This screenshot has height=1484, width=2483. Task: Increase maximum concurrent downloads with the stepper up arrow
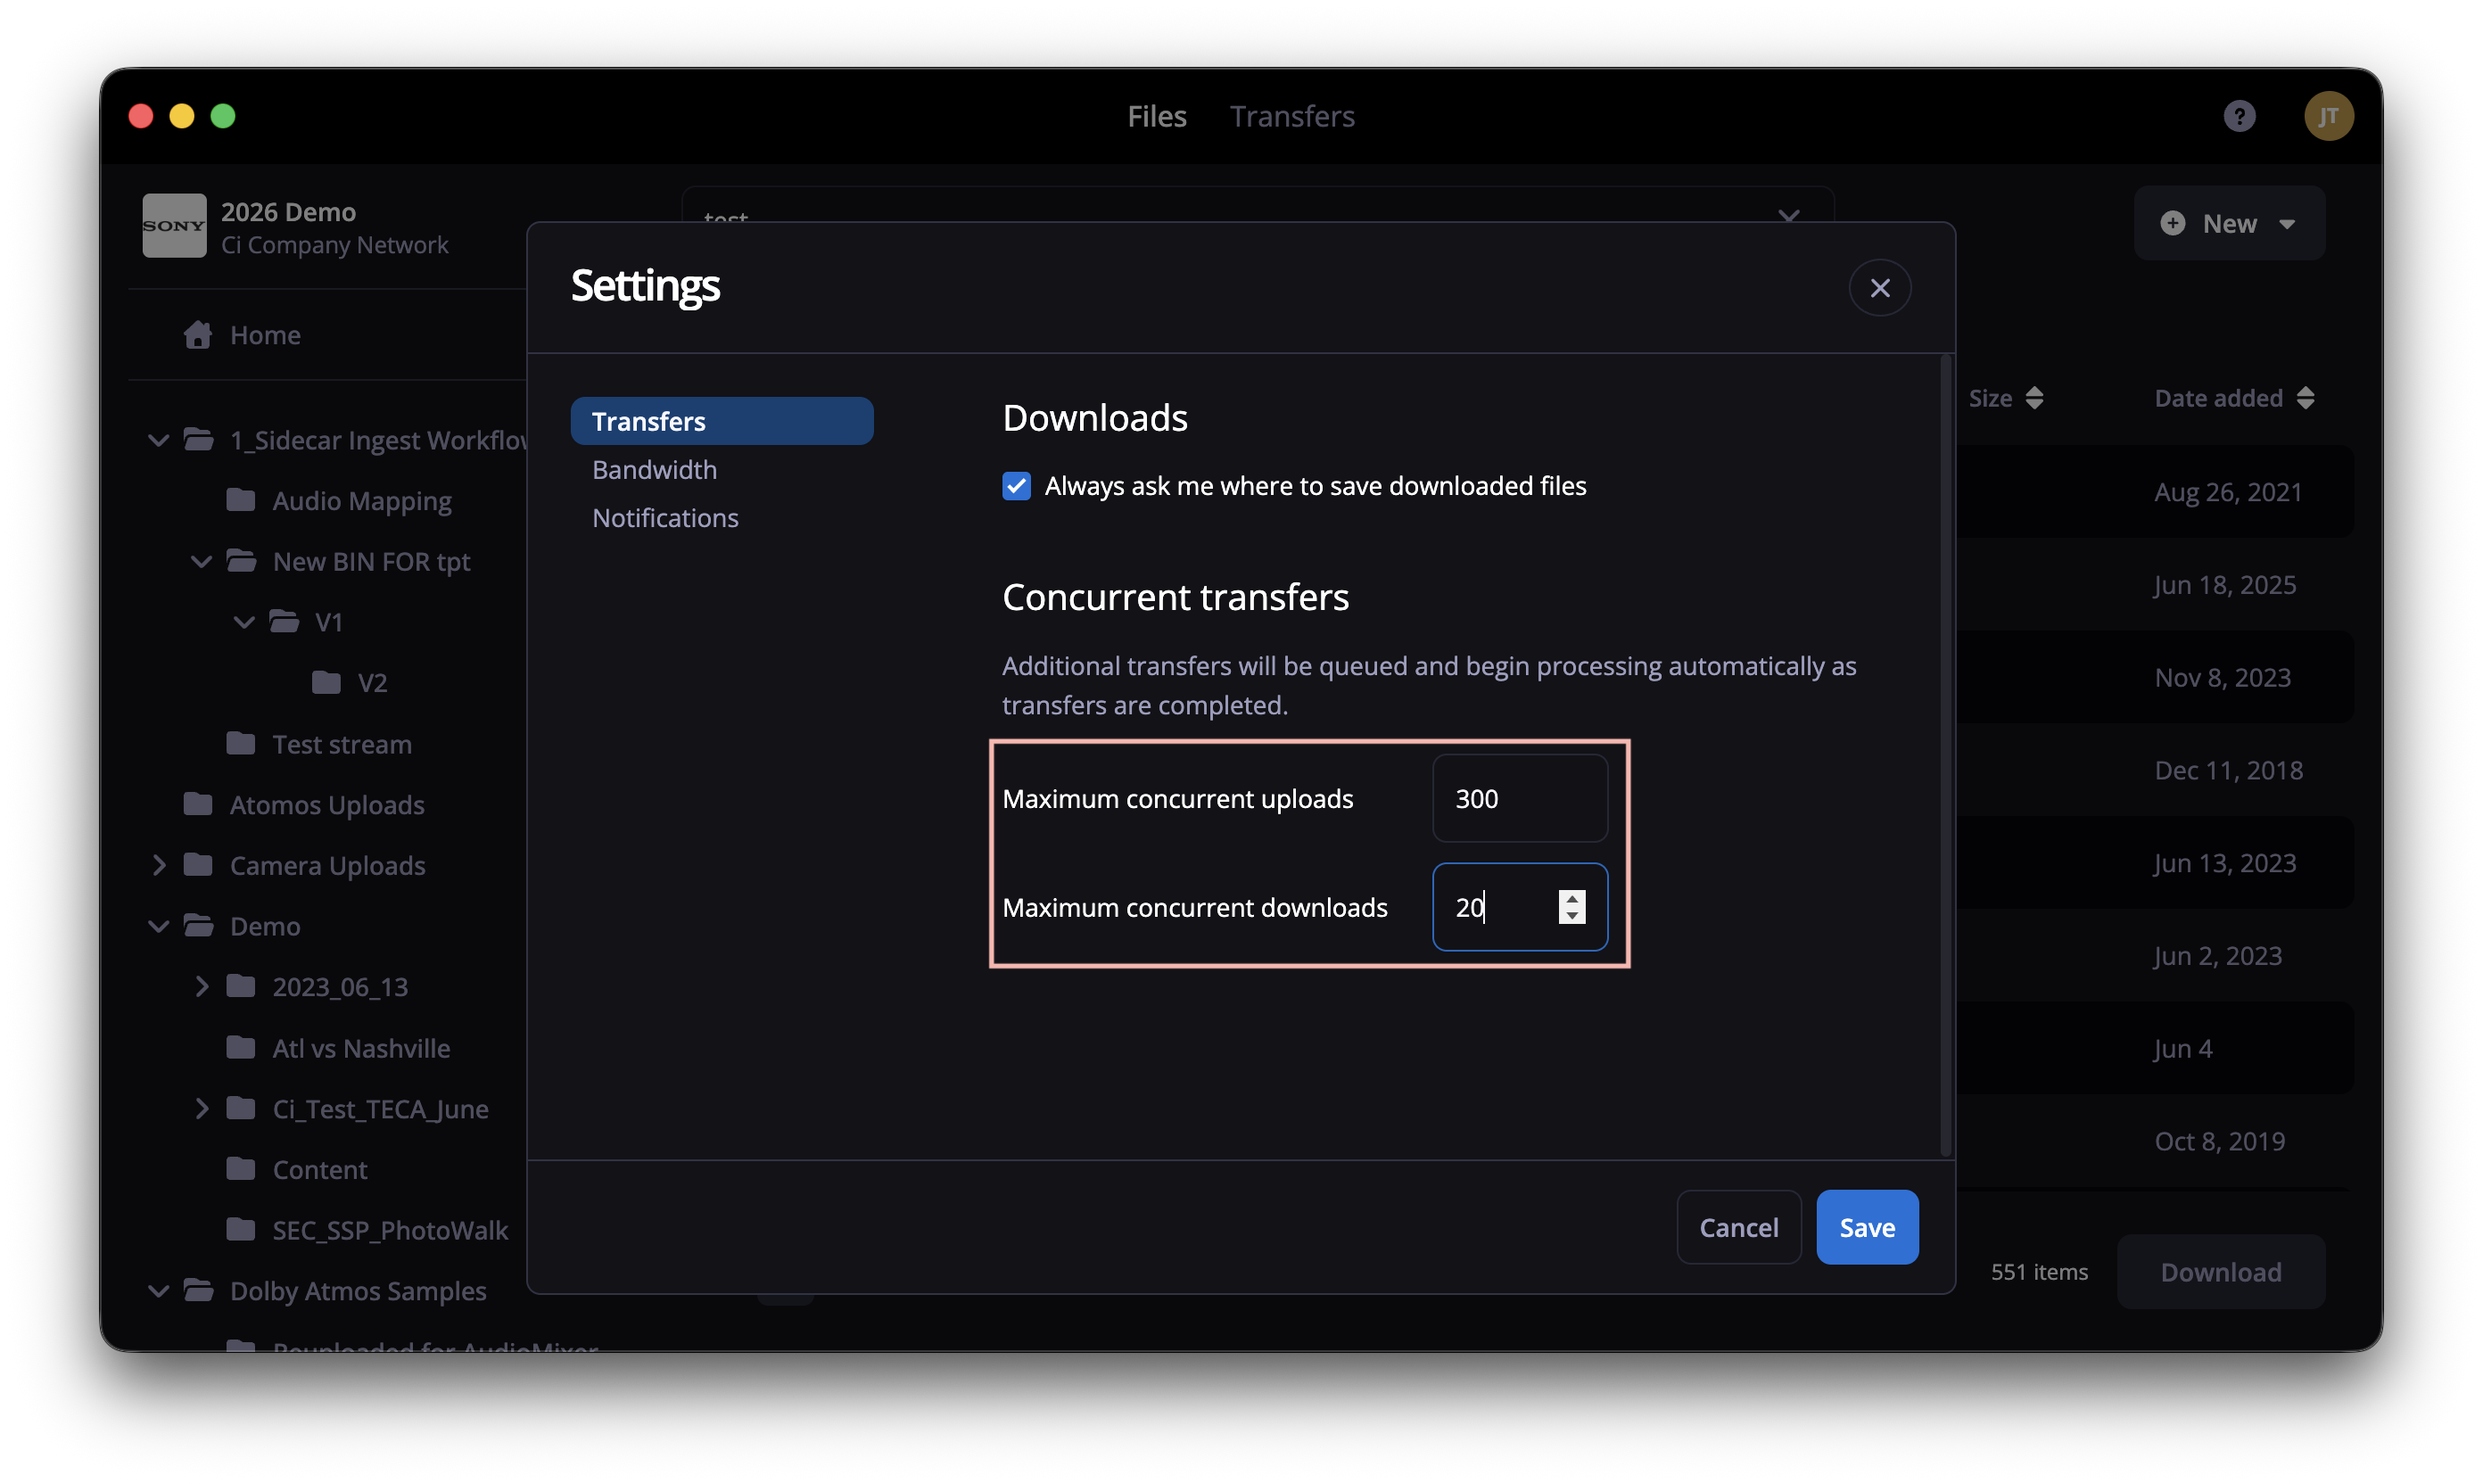click(x=1571, y=898)
